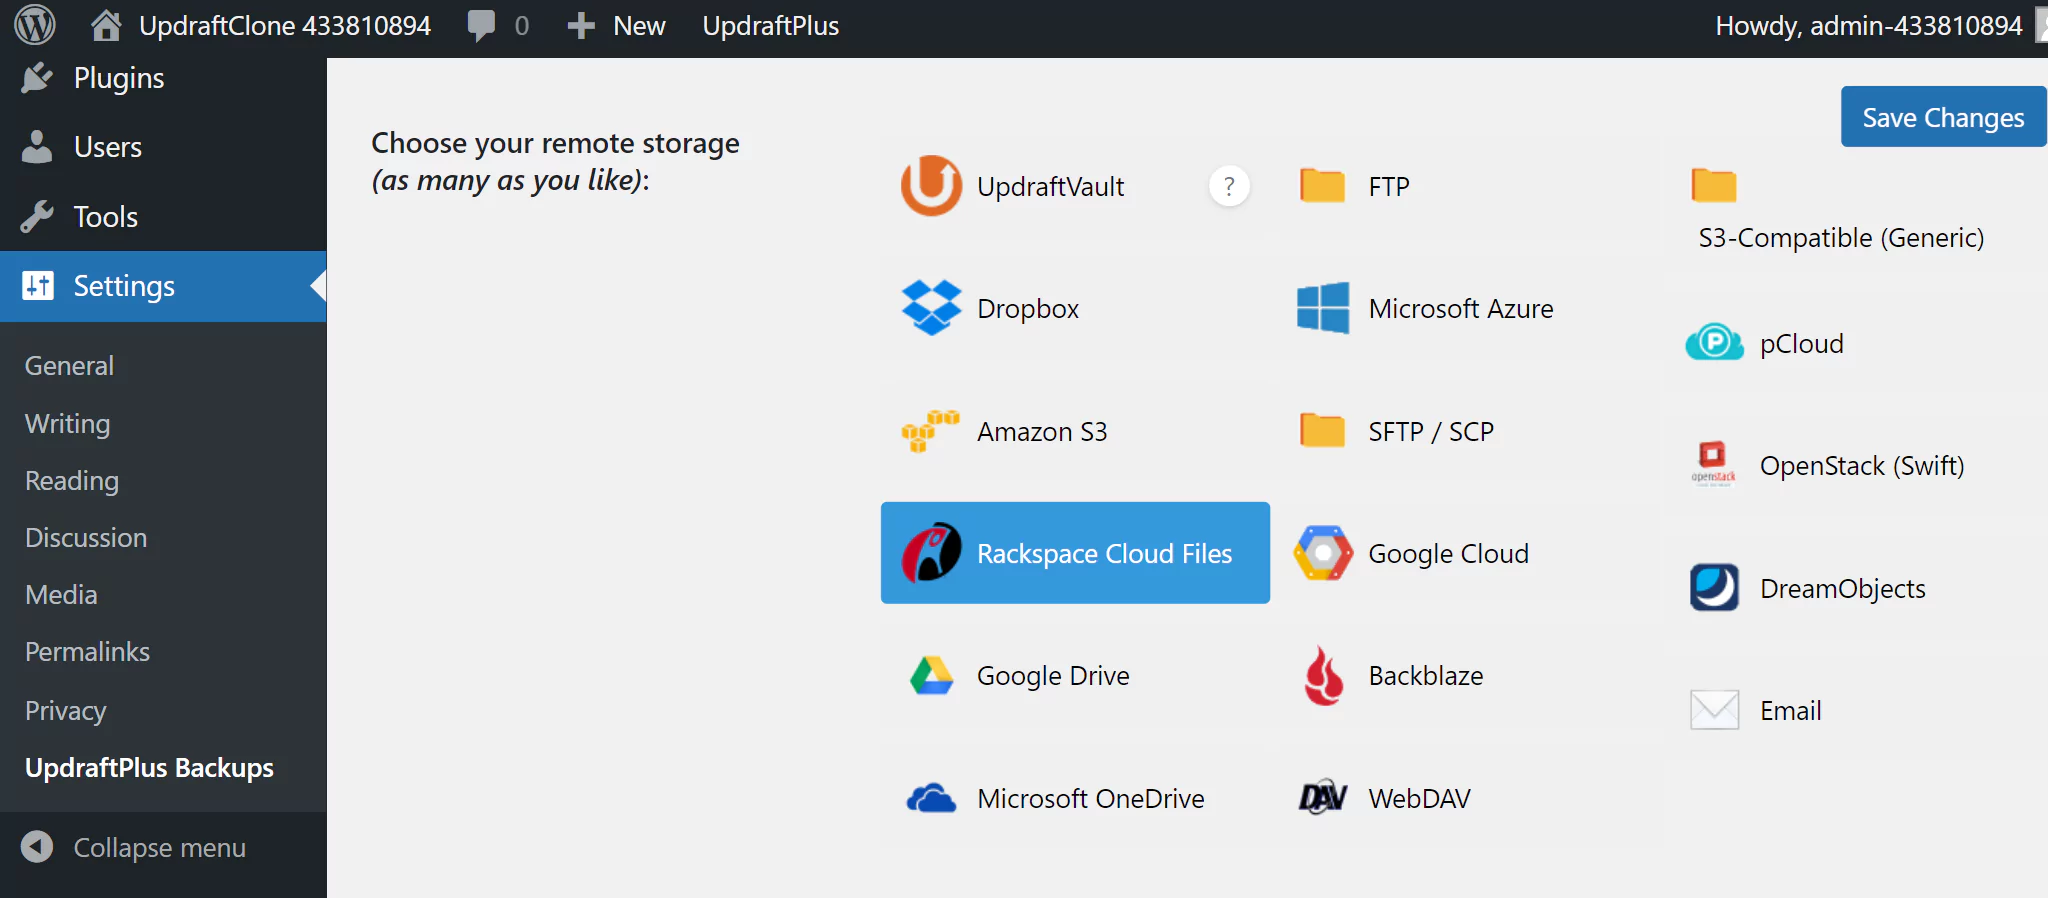
Task: Select the FTP folder icon
Action: pyautogui.click(x=1322, y=186)
